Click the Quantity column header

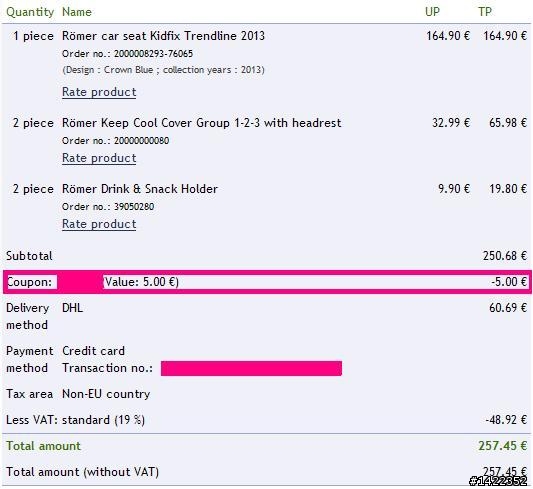coord(30,12)
